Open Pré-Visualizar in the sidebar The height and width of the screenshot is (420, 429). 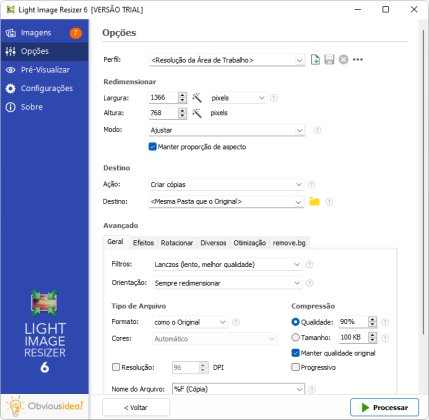pos(44,70)
